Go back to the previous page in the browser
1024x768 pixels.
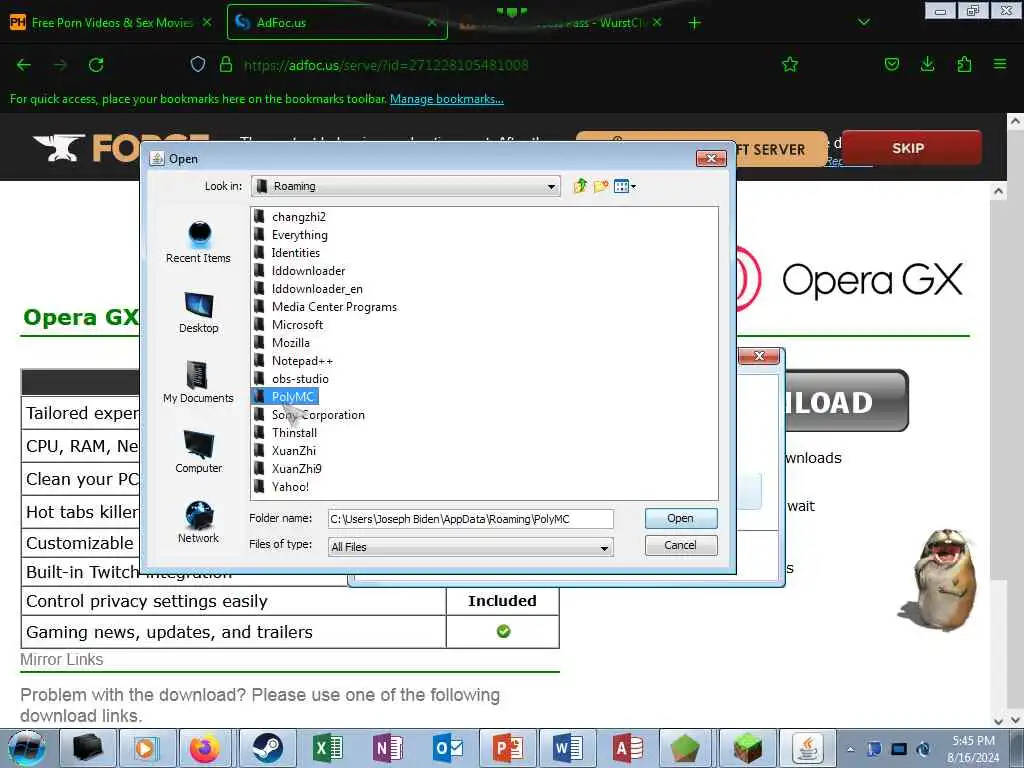[x=24, y=65]
